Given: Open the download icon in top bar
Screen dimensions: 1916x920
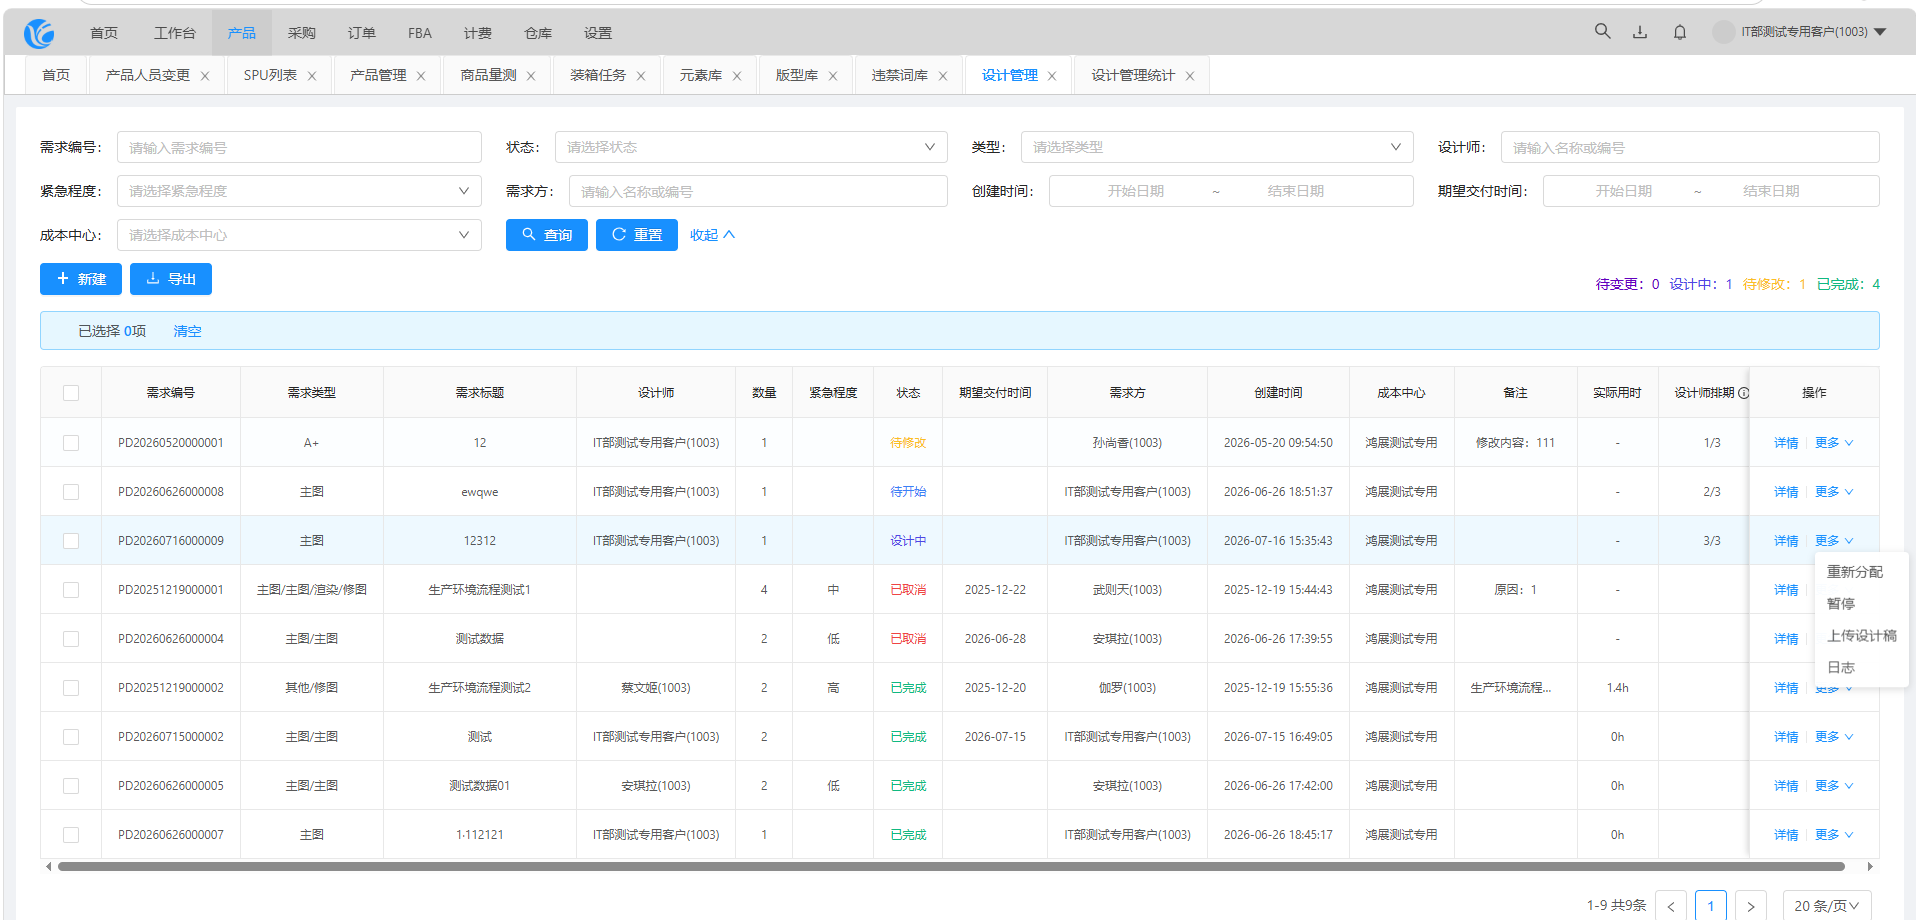Looking at the screenshot, I should click(1640, 32).
